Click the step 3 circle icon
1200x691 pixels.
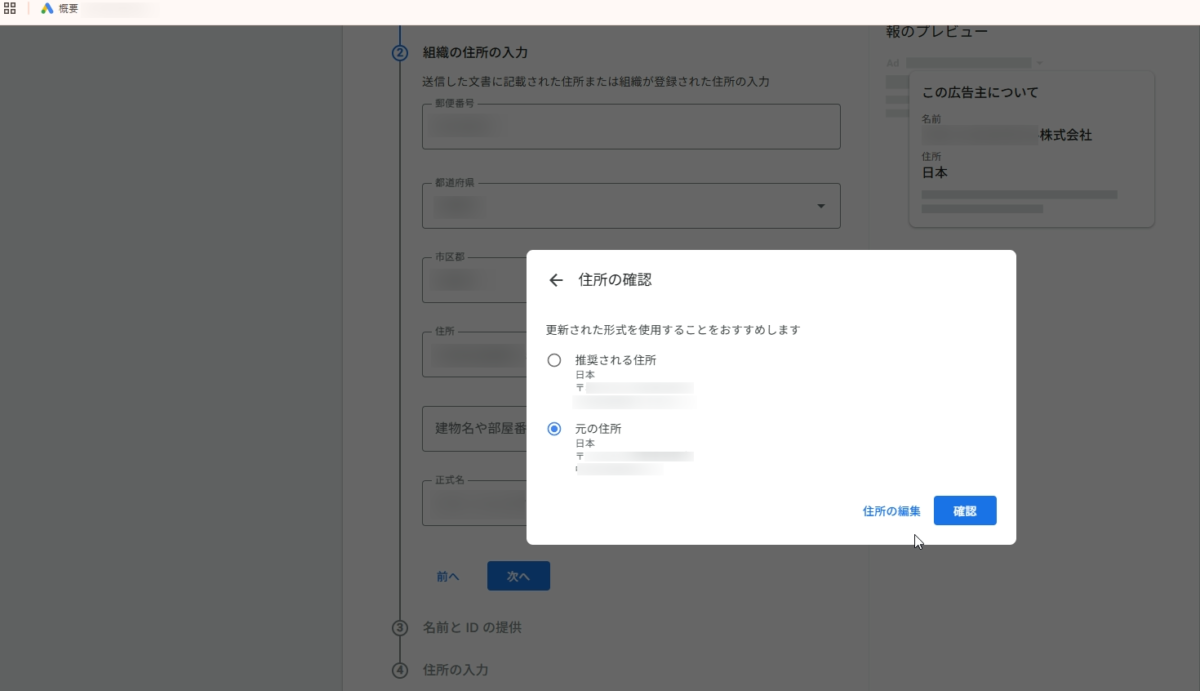click(x=400, y=628)
